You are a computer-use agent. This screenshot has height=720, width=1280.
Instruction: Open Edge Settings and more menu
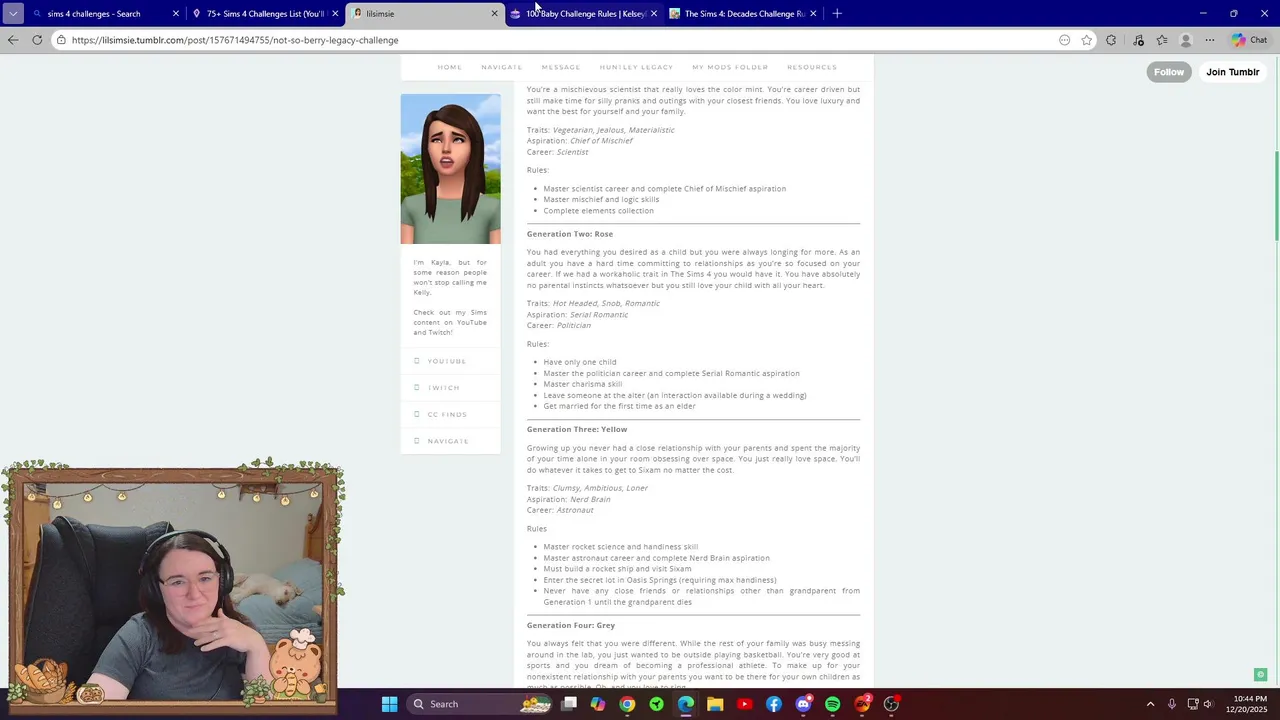coord(1210,40)
